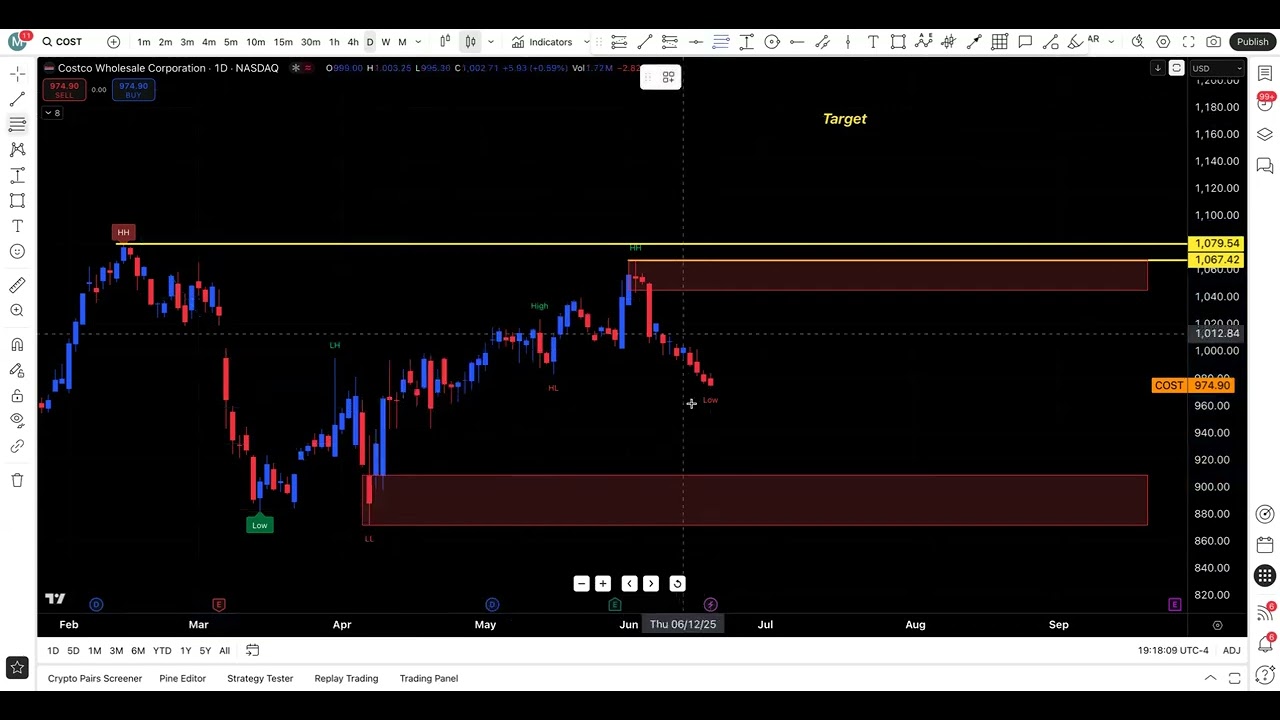
Task: Enter fullscreen mode
Action: click(1188, 42)
